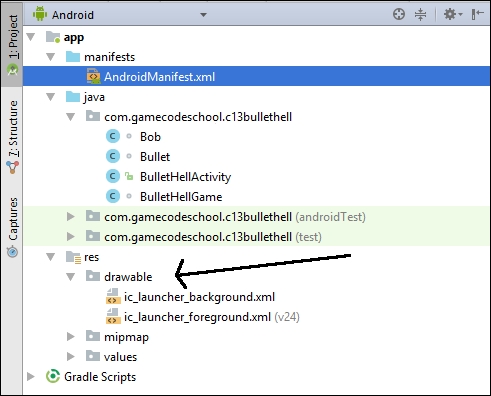
Task: Expand the values folder
Action: [70, 357]
